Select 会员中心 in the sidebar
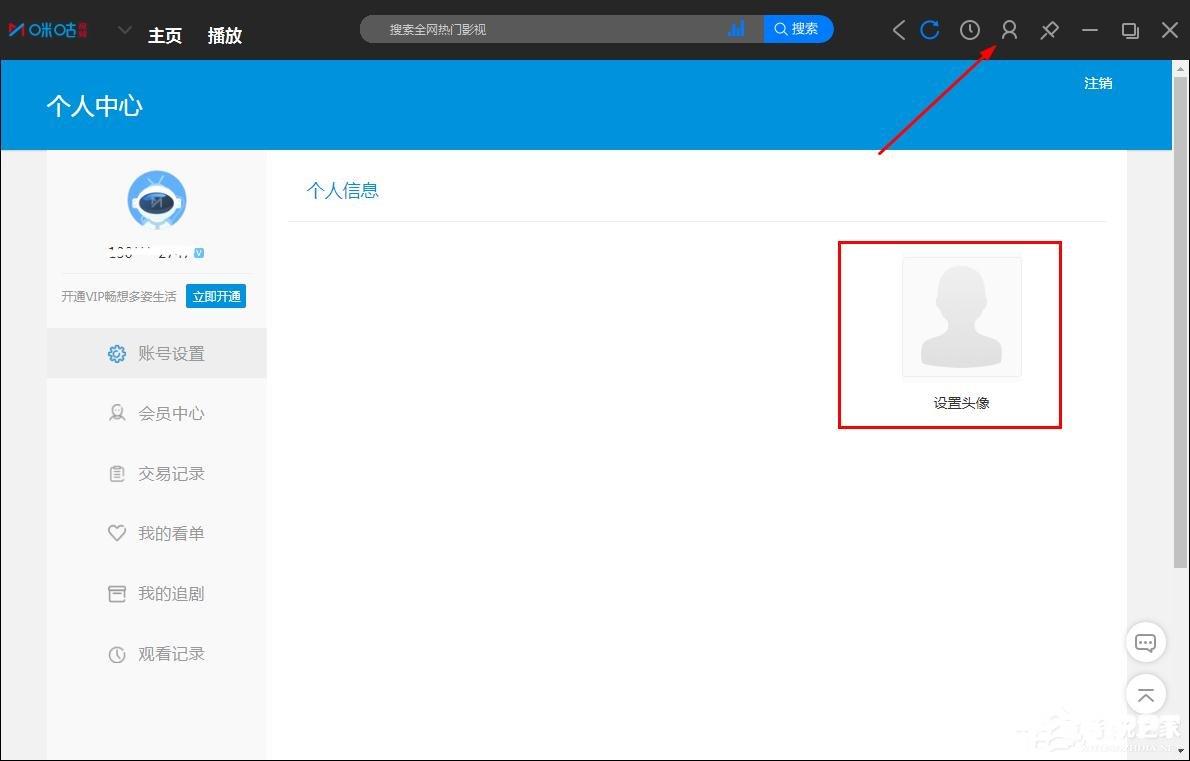 tap(157, 414)
